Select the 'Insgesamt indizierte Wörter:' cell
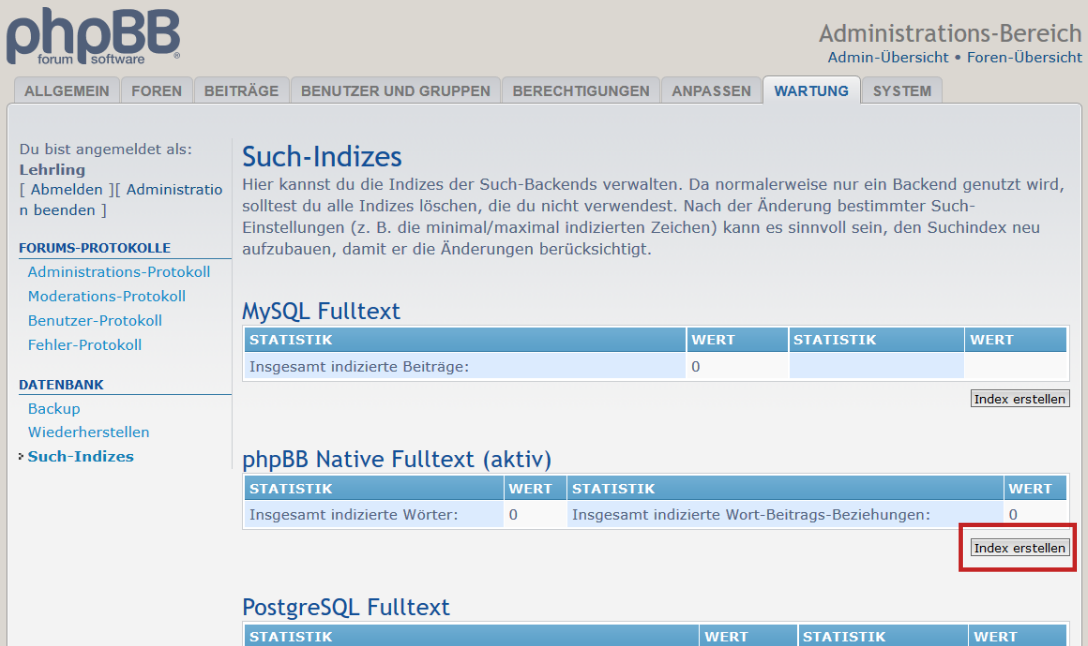Image resolution: width=1088 pixels, height=646 pixels. pyautogui.click(x=374, y=515)
